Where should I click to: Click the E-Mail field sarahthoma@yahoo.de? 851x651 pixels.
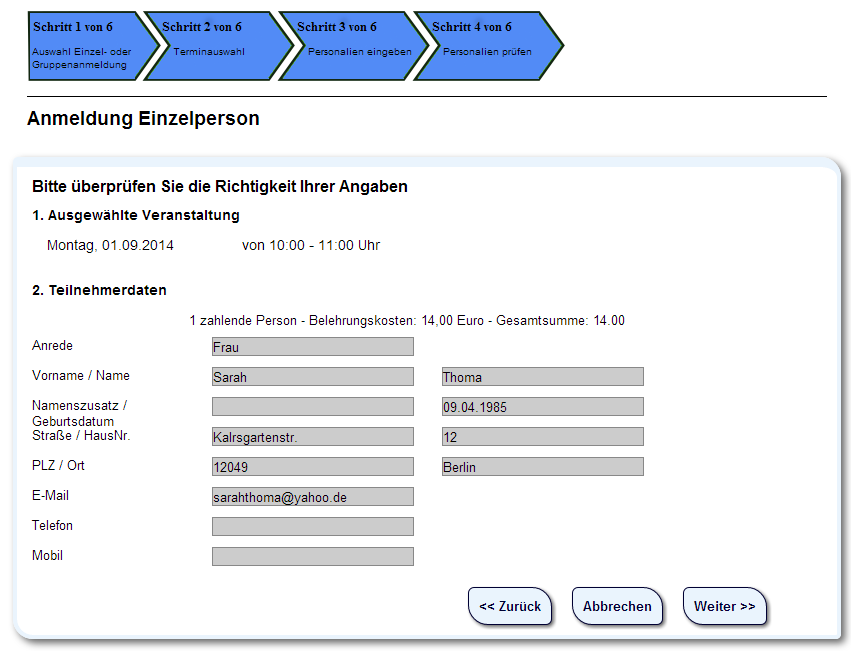312,497
